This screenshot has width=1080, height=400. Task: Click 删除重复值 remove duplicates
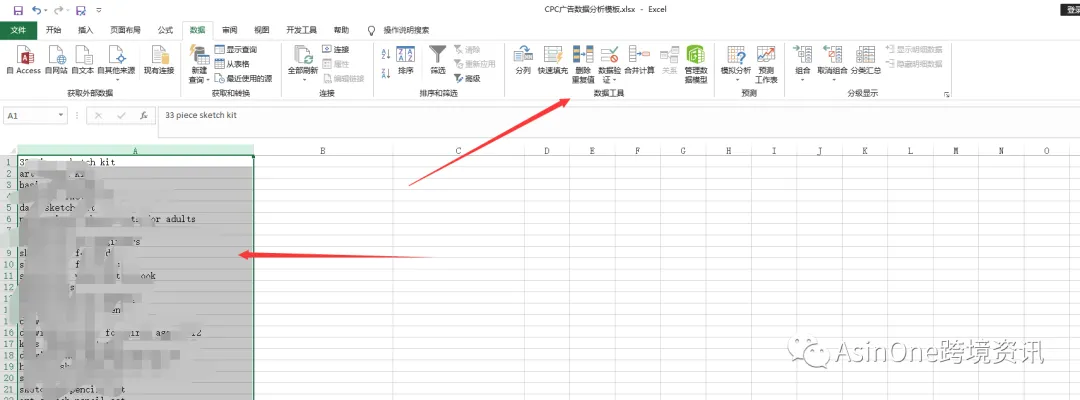[x=583, y=63]
